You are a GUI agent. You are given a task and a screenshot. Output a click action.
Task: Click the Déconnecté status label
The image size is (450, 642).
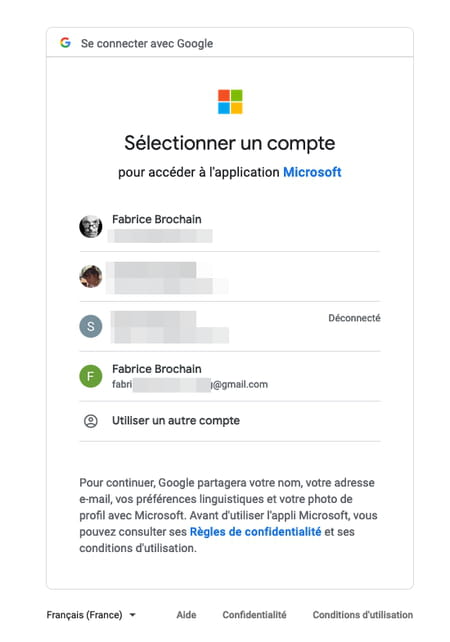(x=354, y=318)
